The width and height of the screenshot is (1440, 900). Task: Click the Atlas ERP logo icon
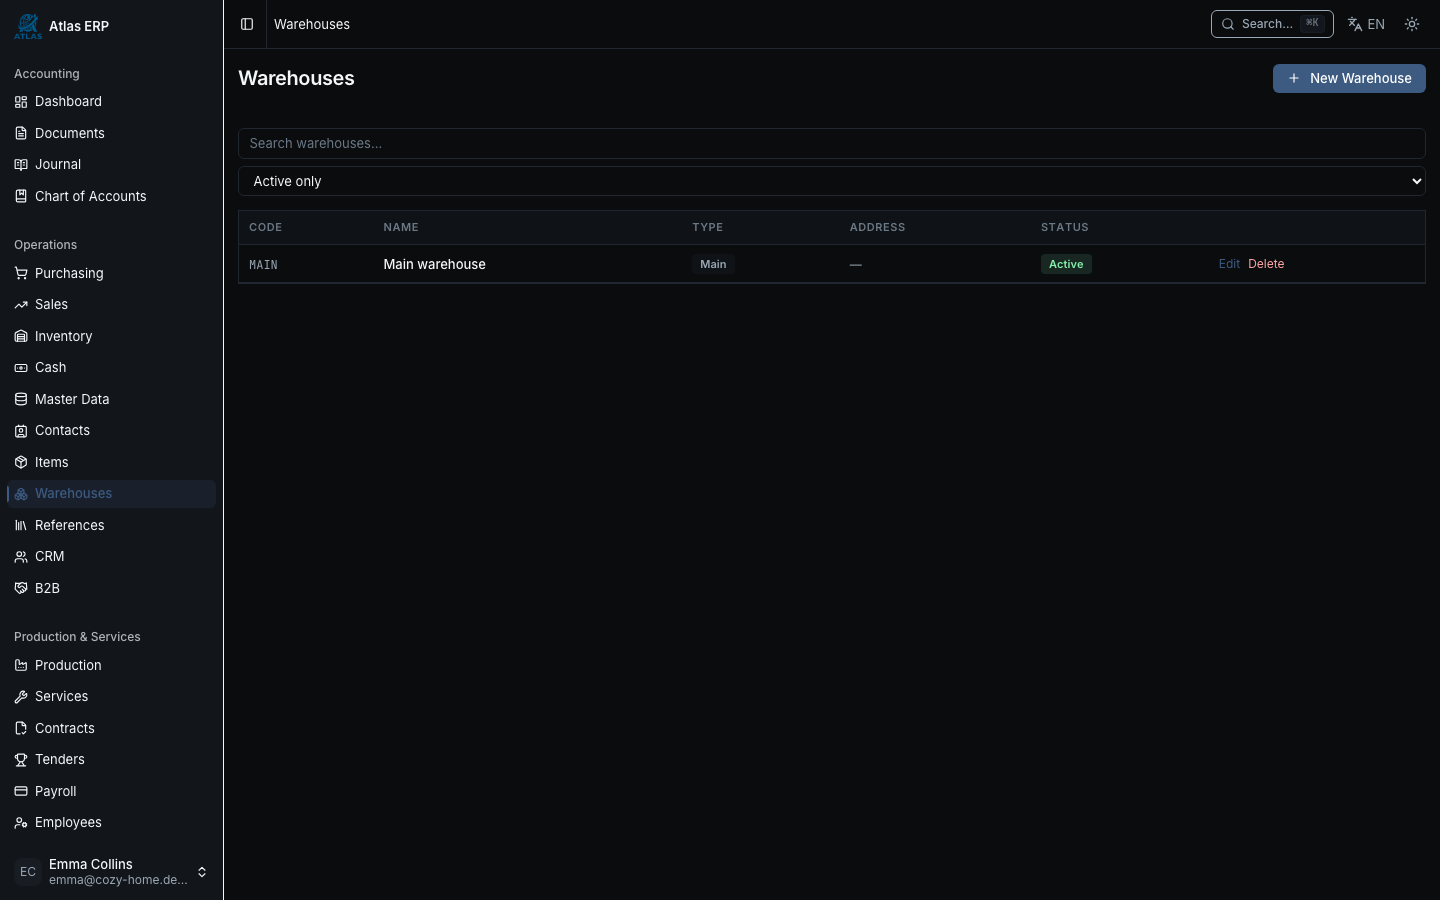[x=28, y=26]
